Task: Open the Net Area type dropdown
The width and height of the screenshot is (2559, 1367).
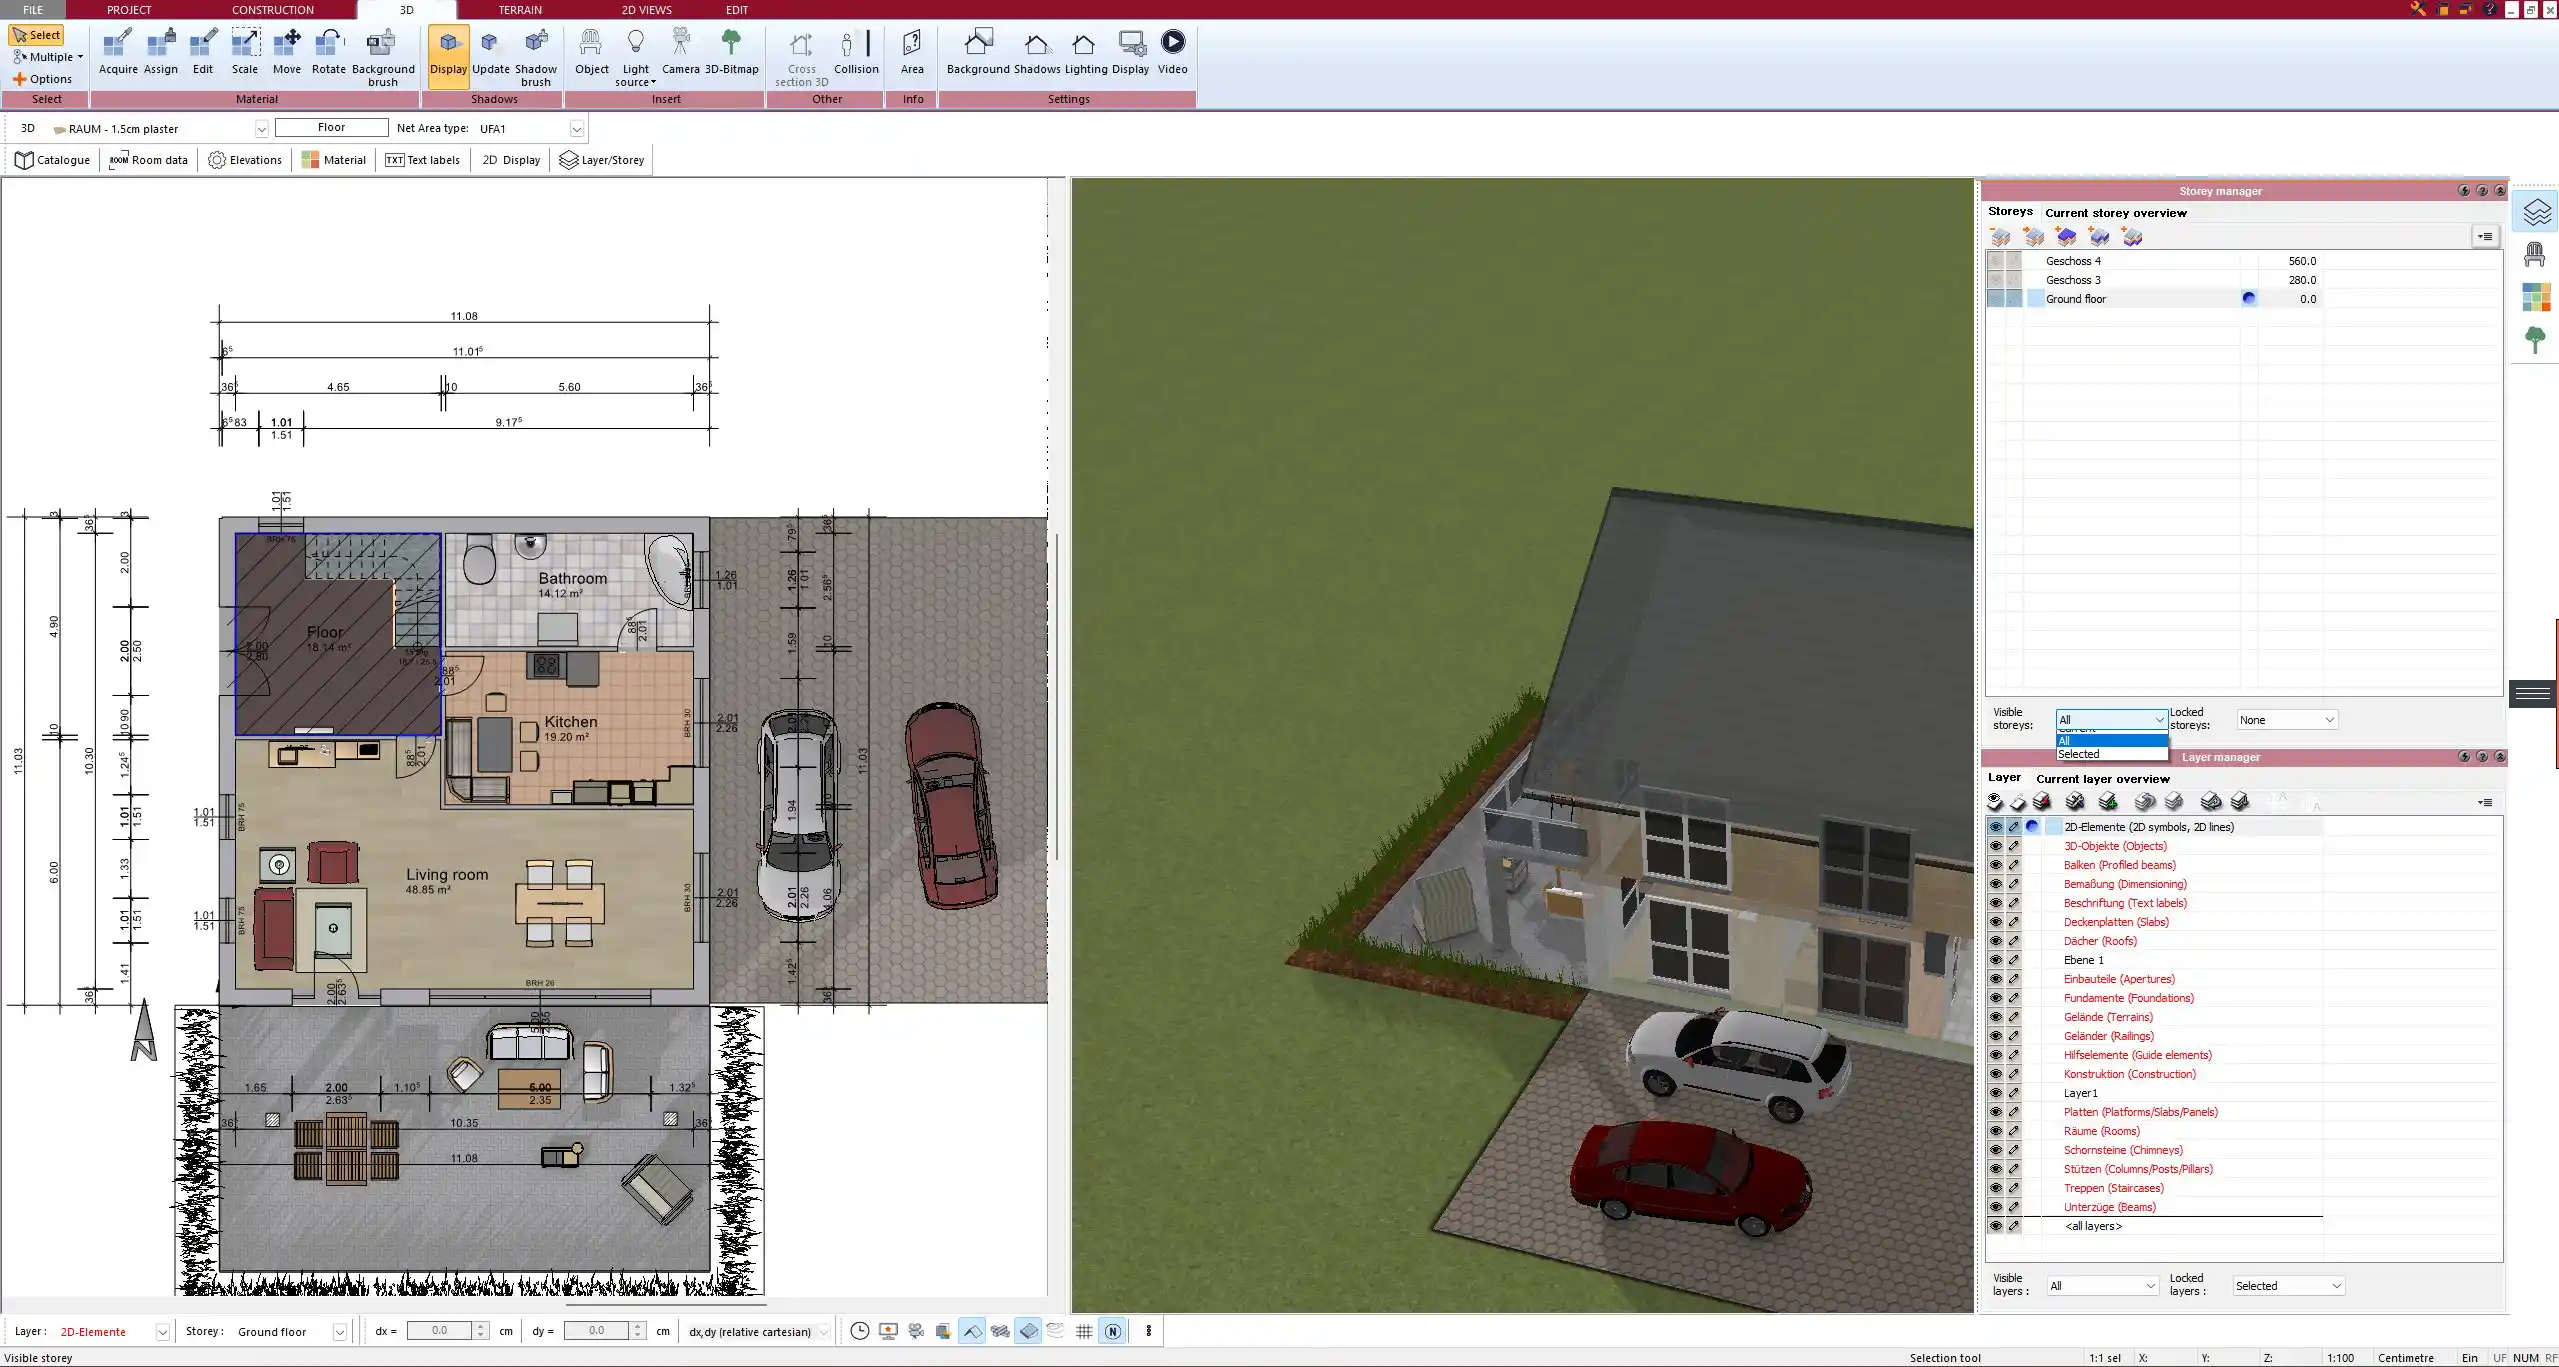Action: [576, 129]
